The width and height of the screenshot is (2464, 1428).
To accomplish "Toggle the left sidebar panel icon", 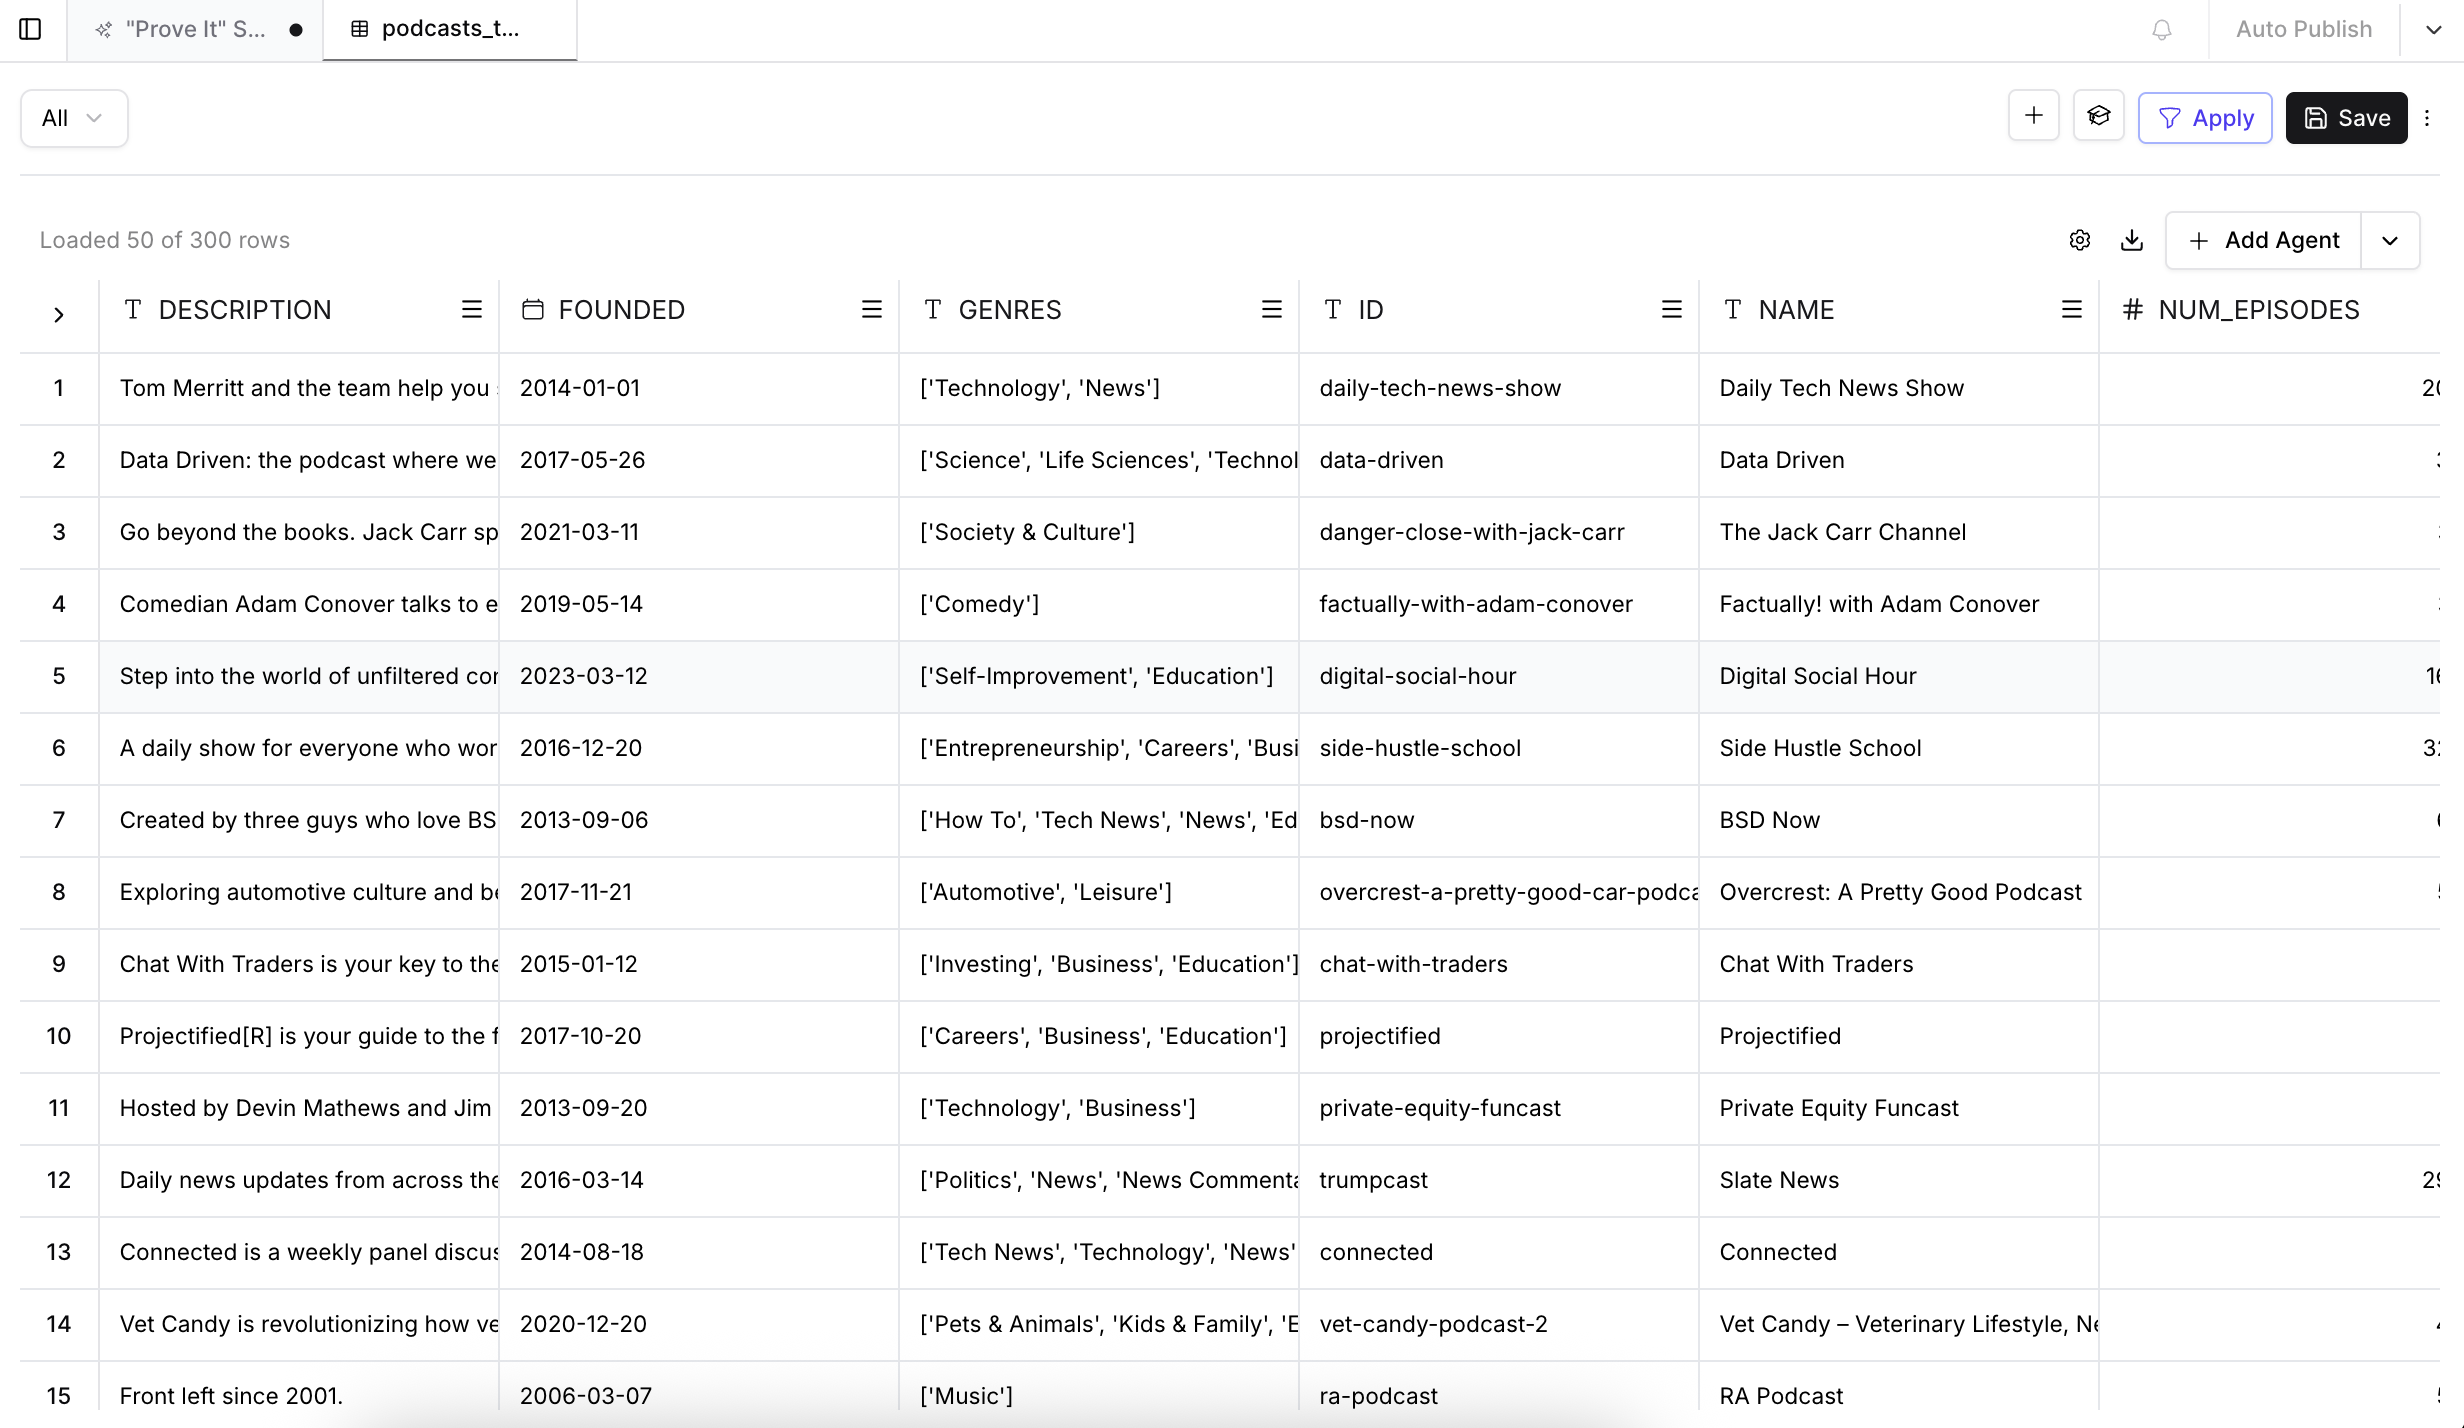I will click(31, 29).
